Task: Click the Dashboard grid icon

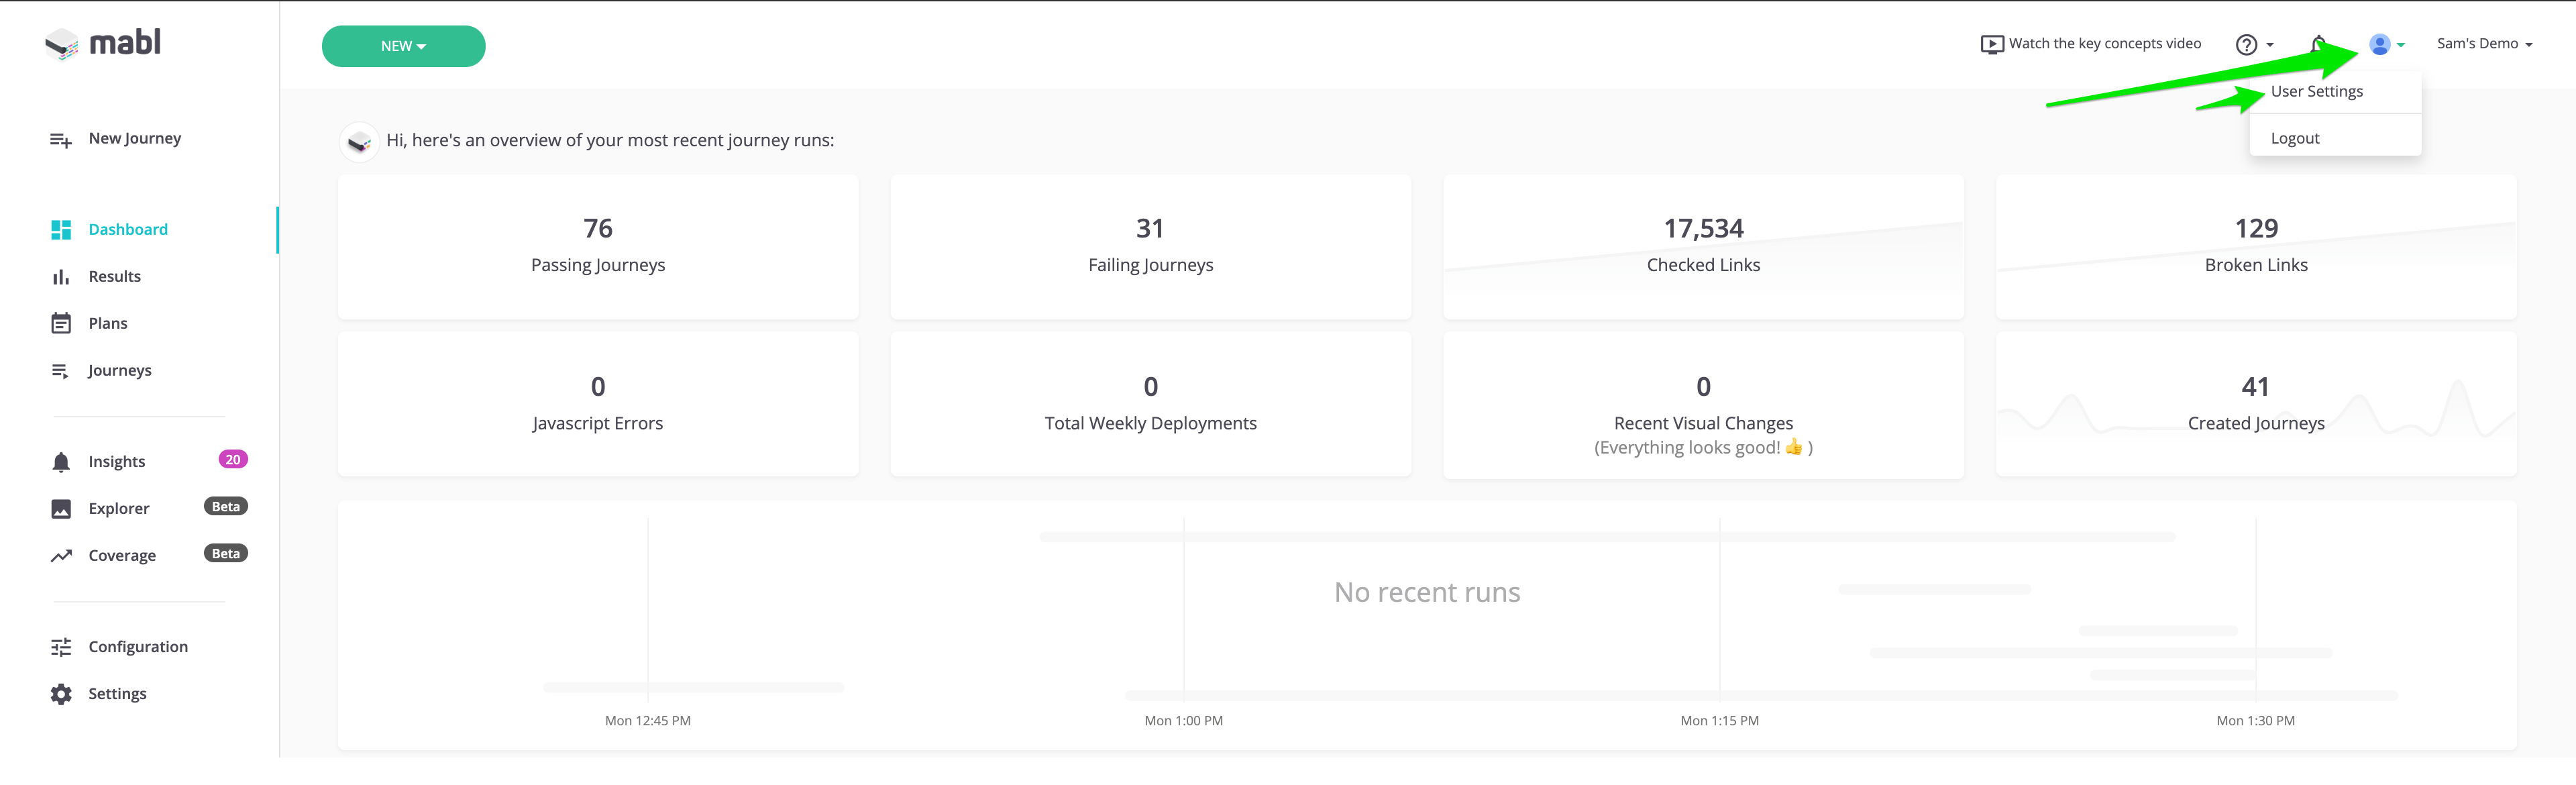Action: click(61, 230)
